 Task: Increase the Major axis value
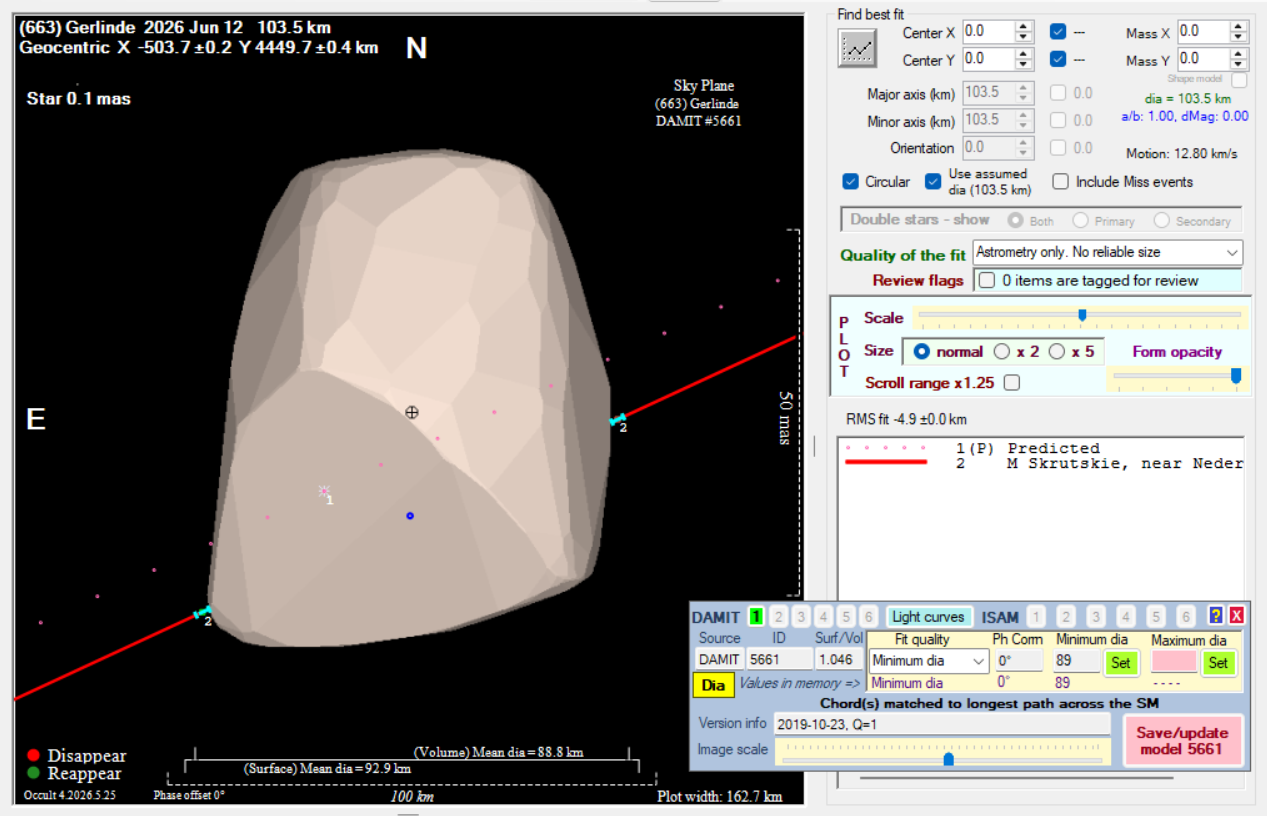(1024, 88)
